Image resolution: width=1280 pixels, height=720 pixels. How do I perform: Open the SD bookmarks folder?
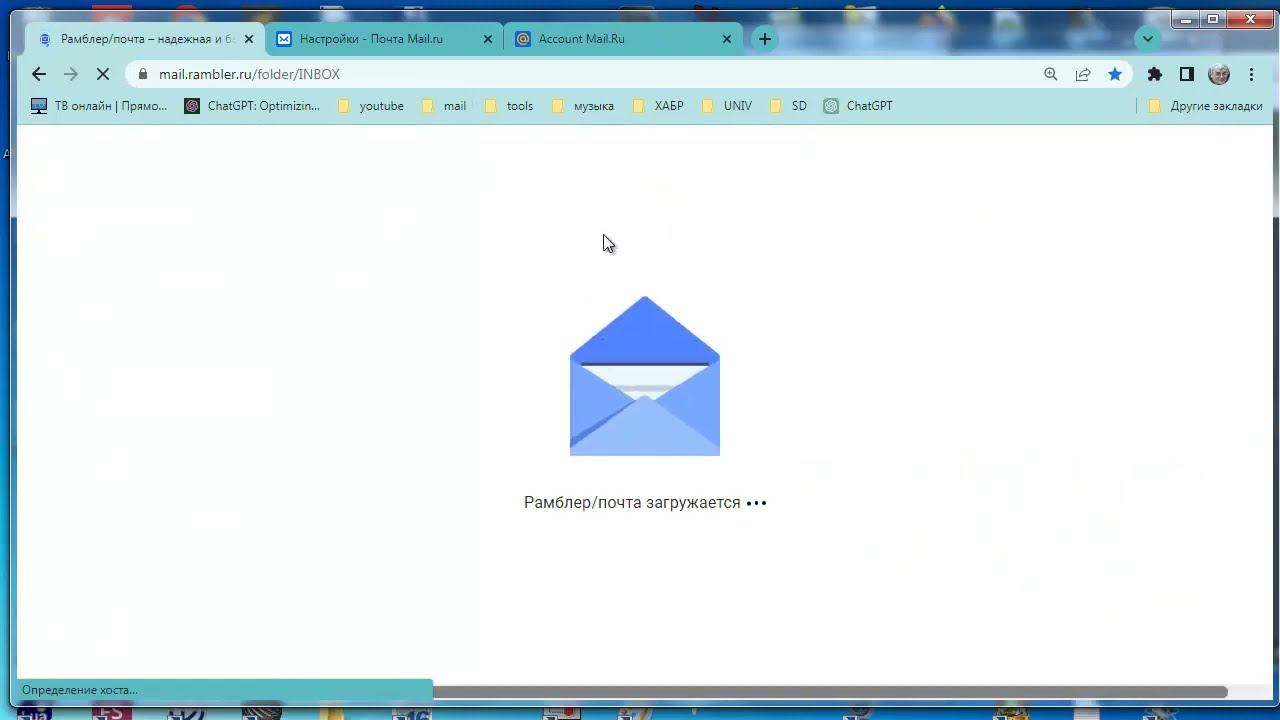[x=788, y=106]
